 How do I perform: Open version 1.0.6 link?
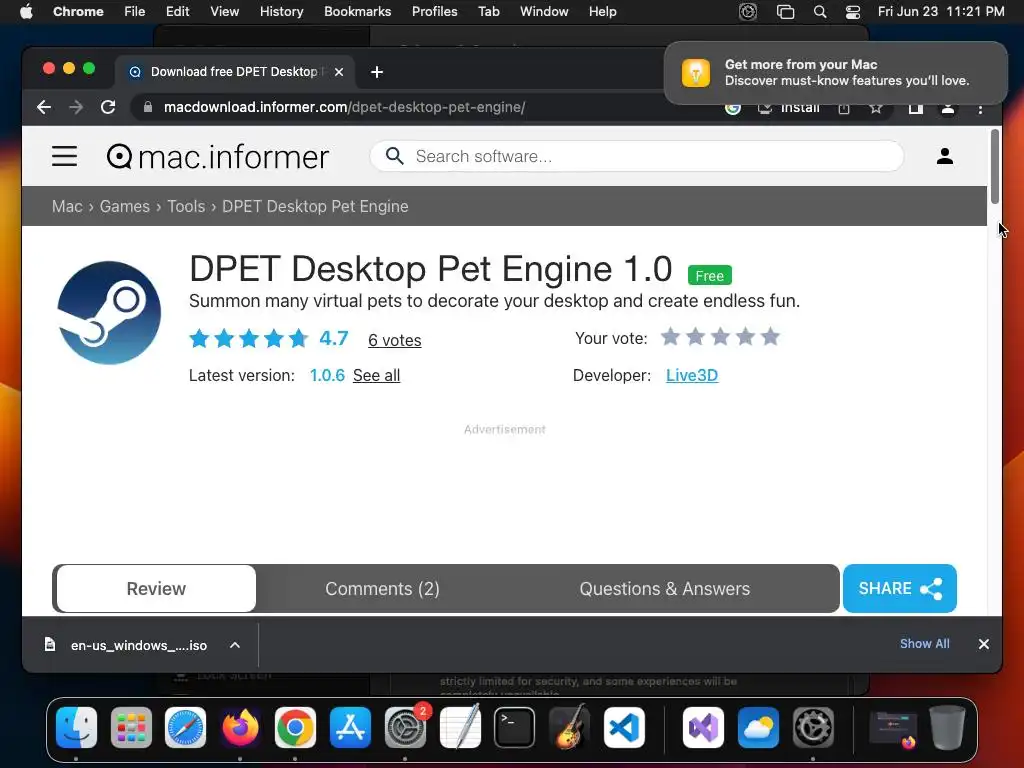click(327, 376)
